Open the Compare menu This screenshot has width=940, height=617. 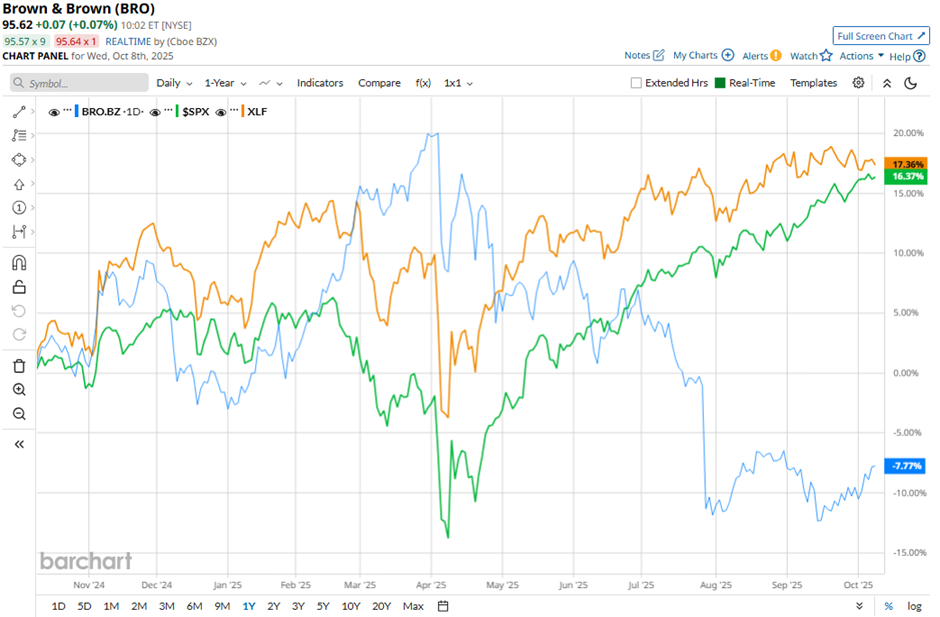[x=379, y=83]
